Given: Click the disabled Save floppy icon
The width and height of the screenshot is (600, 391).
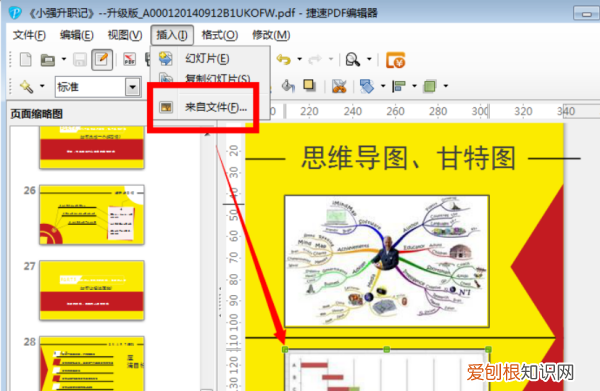Looking at the screenshot, I should (x=80, y=60).
